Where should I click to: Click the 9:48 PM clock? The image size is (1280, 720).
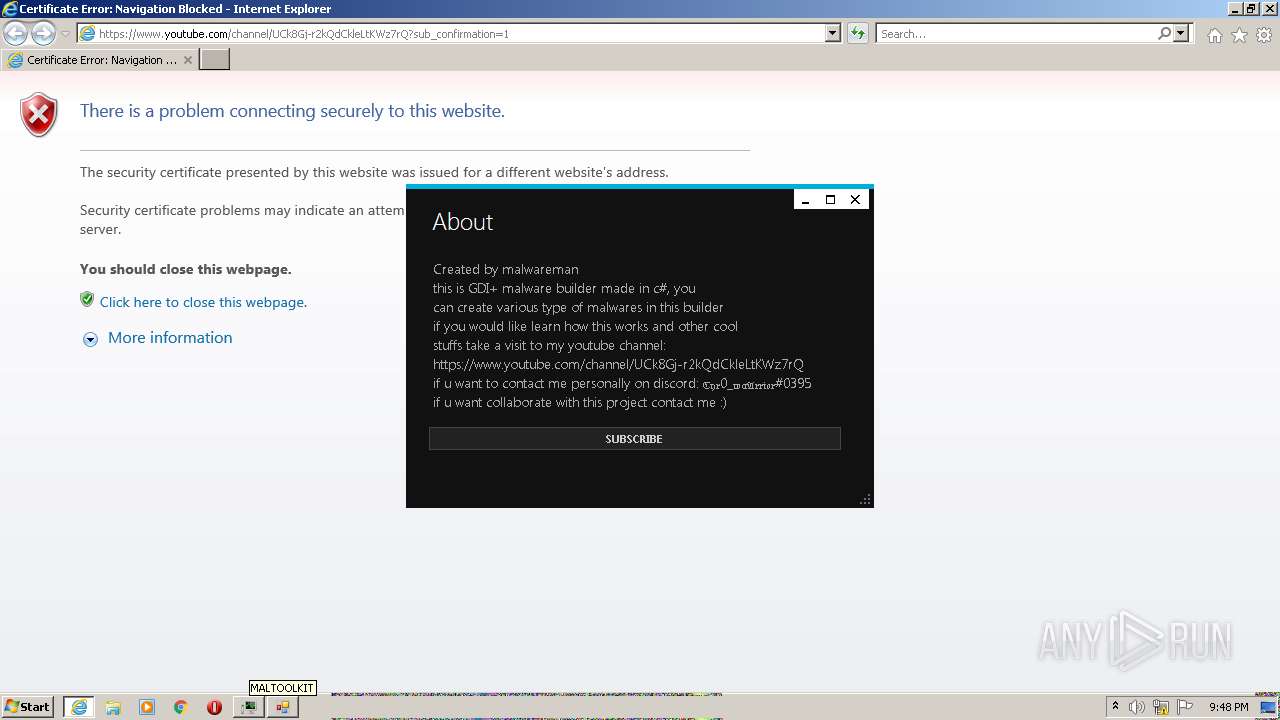point(1228,707)
